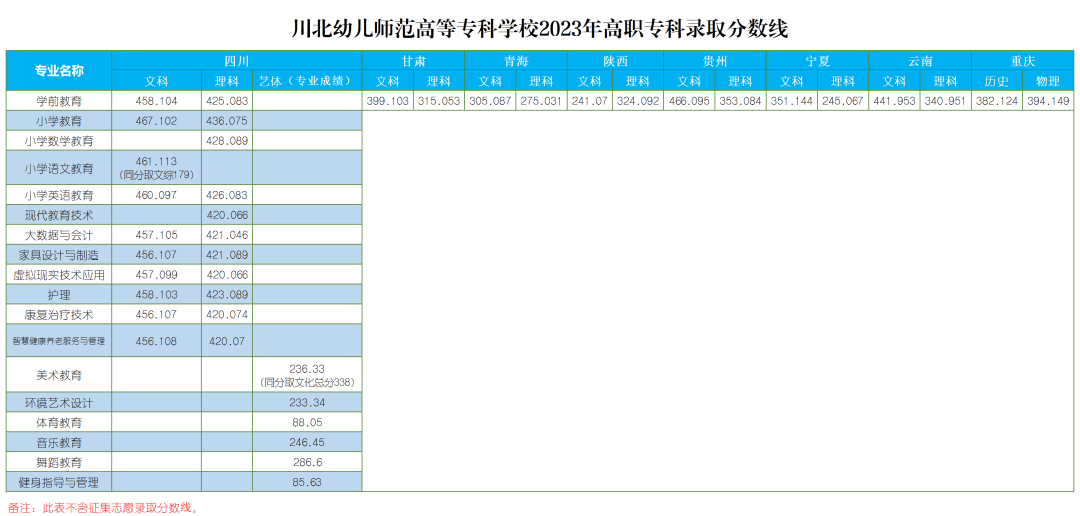The height and width of the screenshot is (516, 1080).
Task: Select the 学前教育 major row label
Action: pyautogui.click(x=59, y=101)
